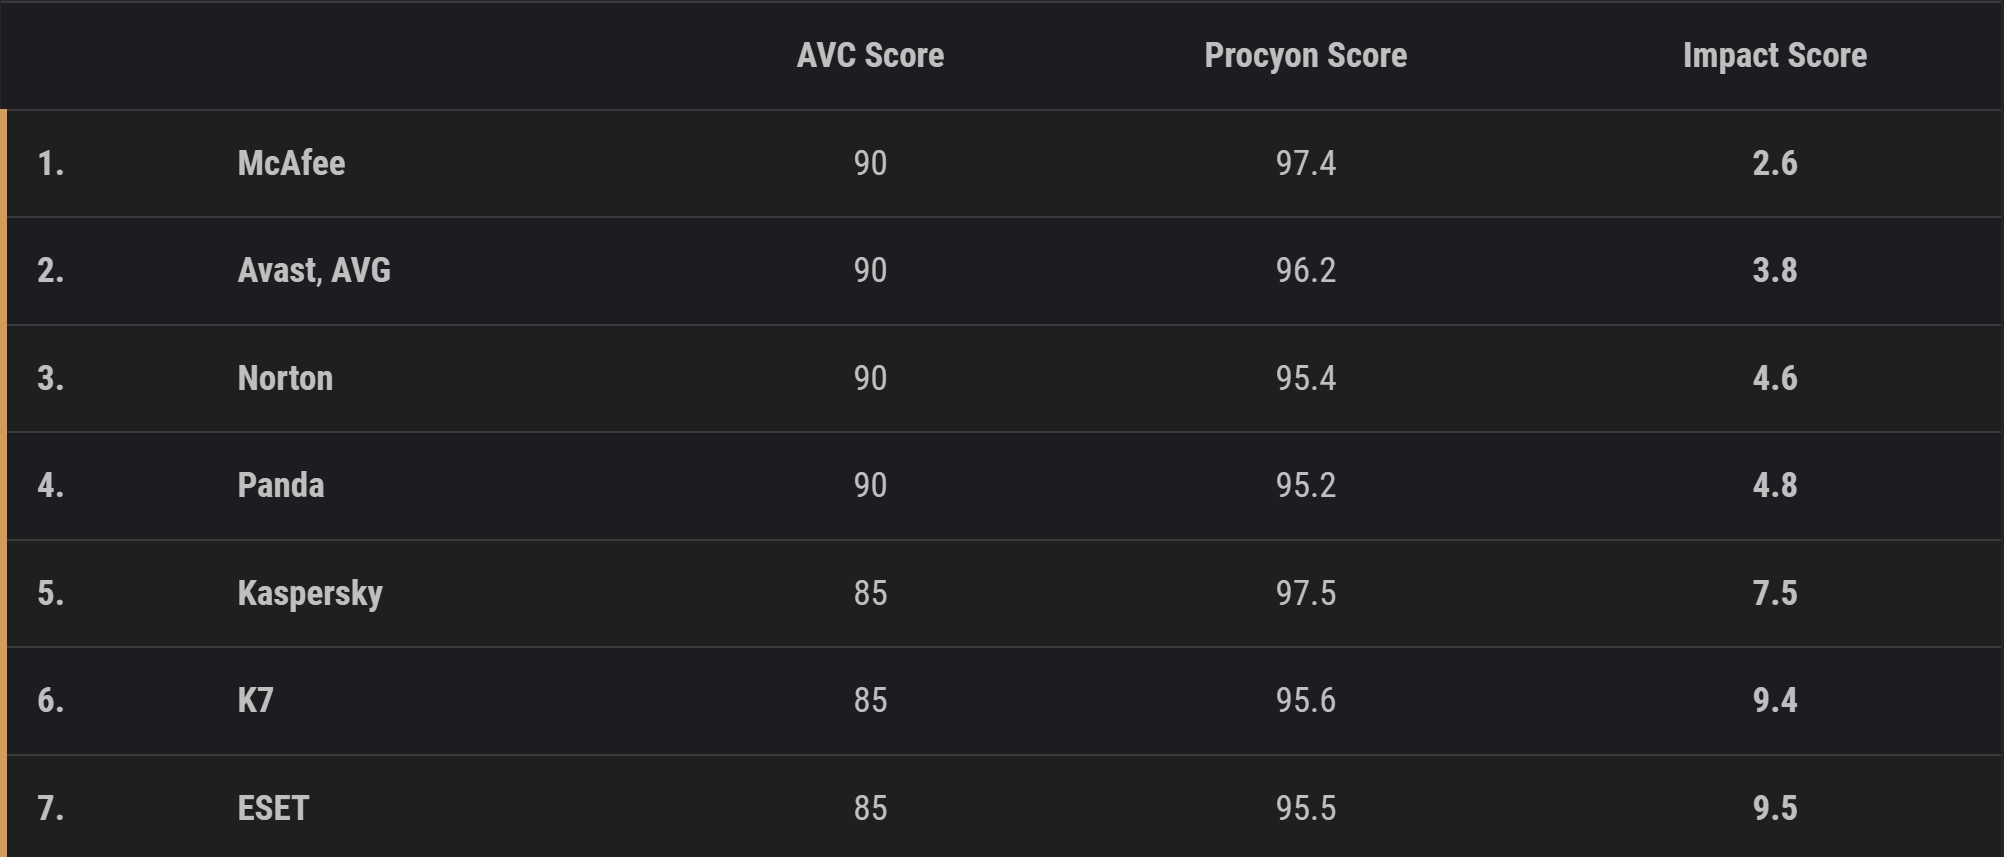Screen dimensions: 2004x857
Task: Click the rank number 7.
Action: tap(51, 808)
